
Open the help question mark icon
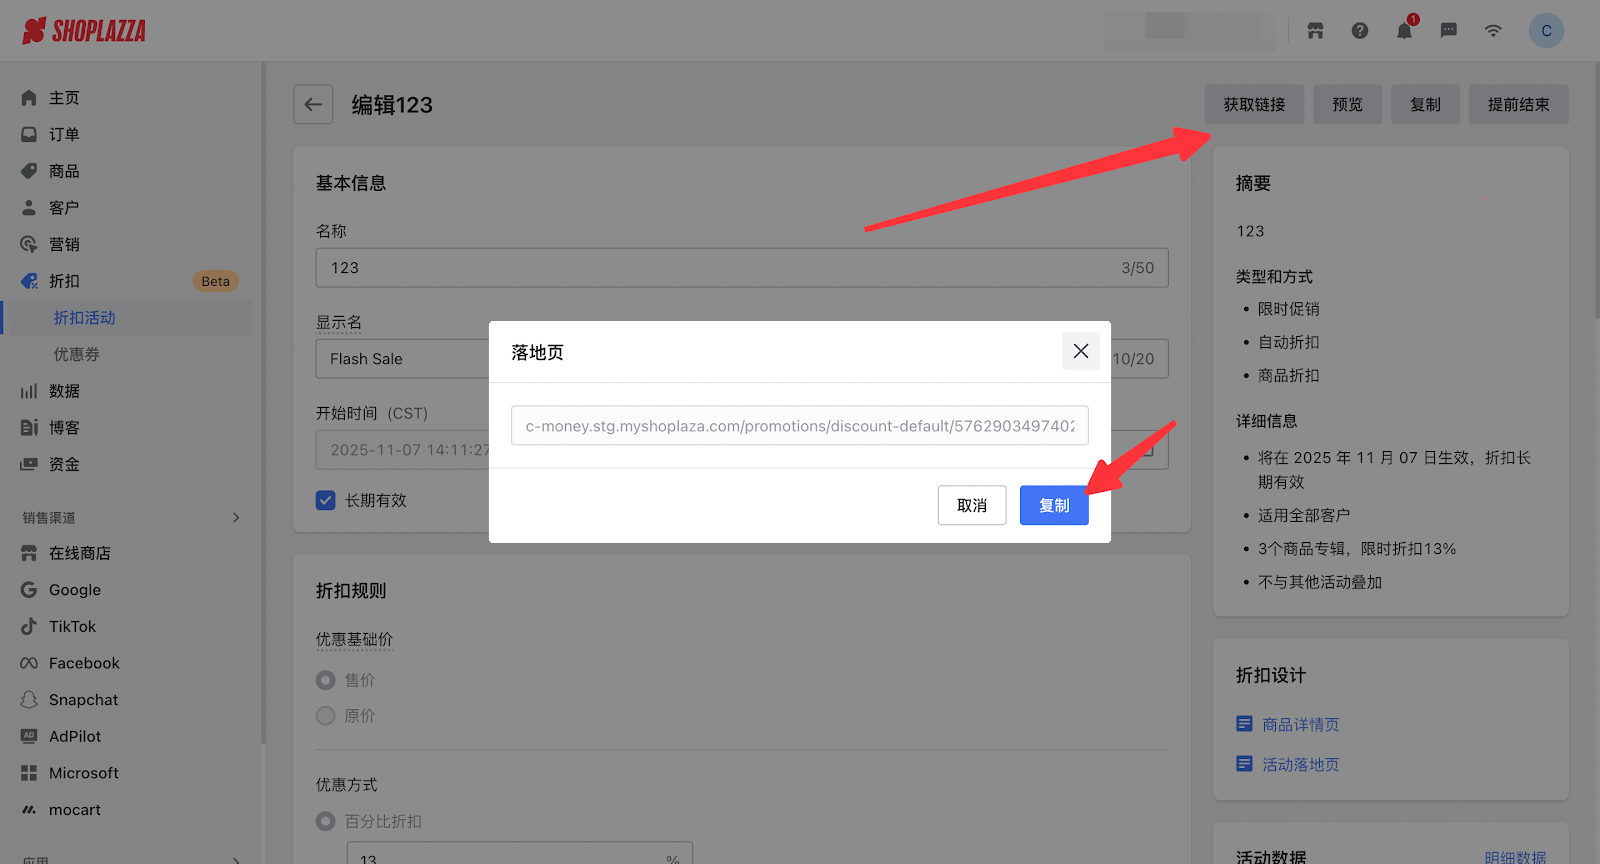coord(1360,31)
